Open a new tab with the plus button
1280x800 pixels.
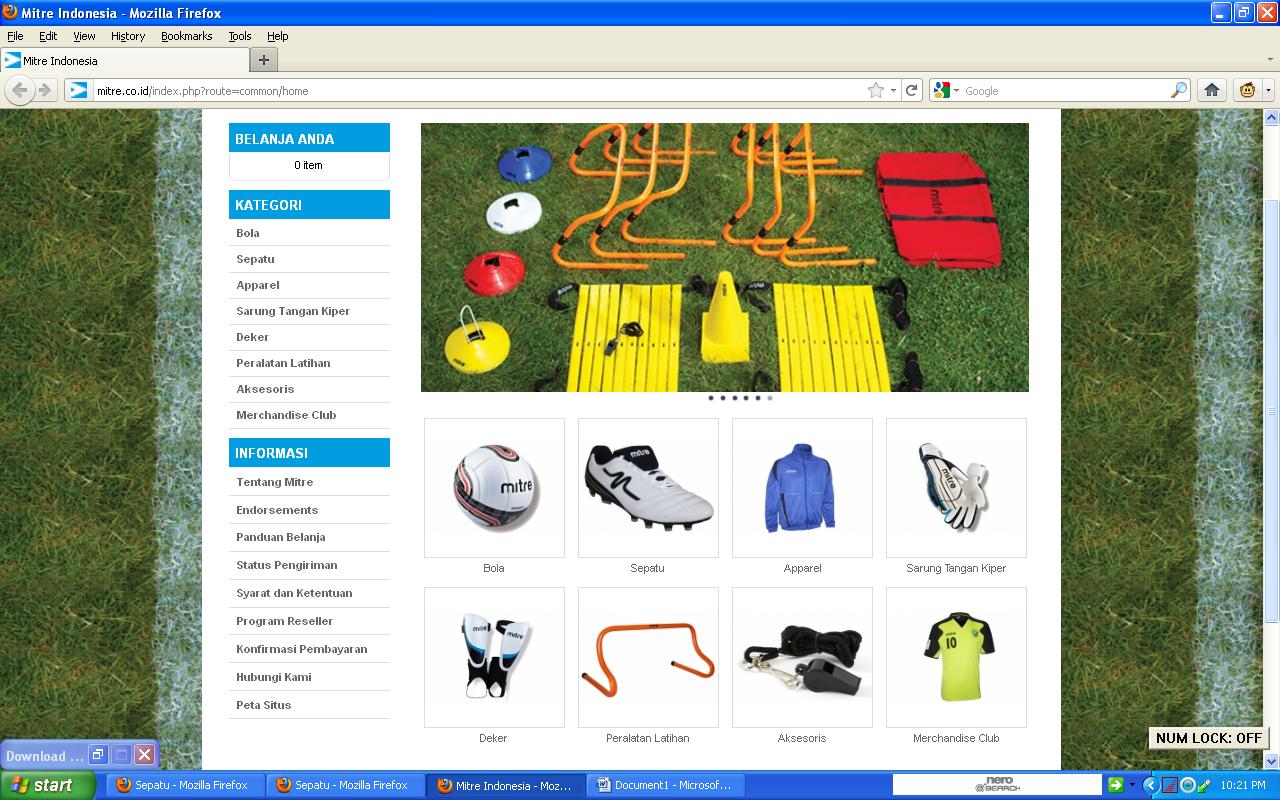click(x=263, y=60)
